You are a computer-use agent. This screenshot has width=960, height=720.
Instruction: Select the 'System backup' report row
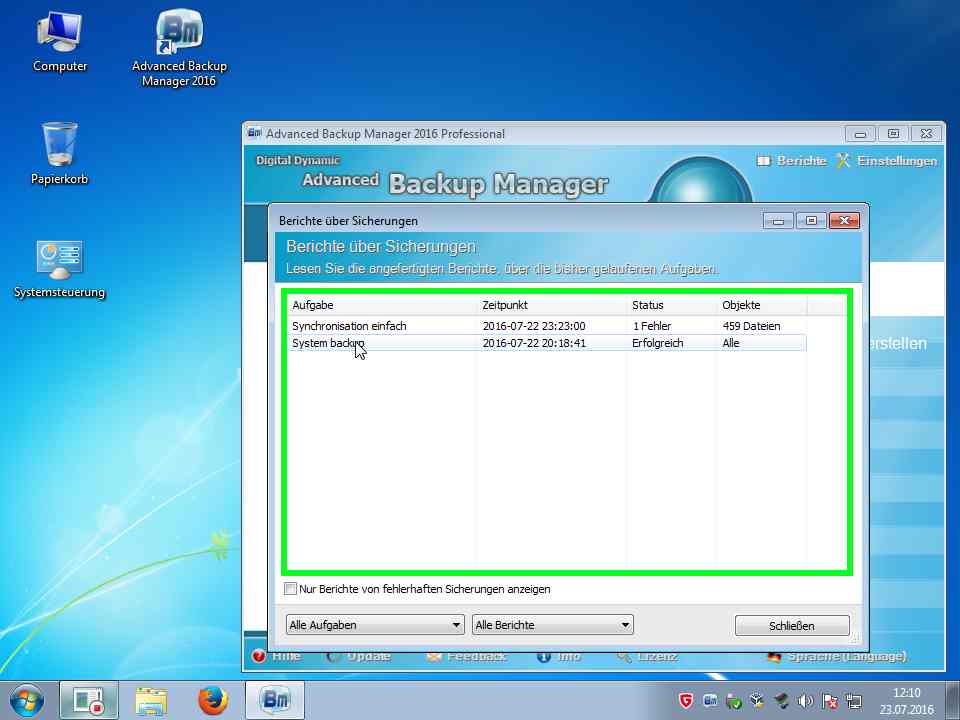547,343
